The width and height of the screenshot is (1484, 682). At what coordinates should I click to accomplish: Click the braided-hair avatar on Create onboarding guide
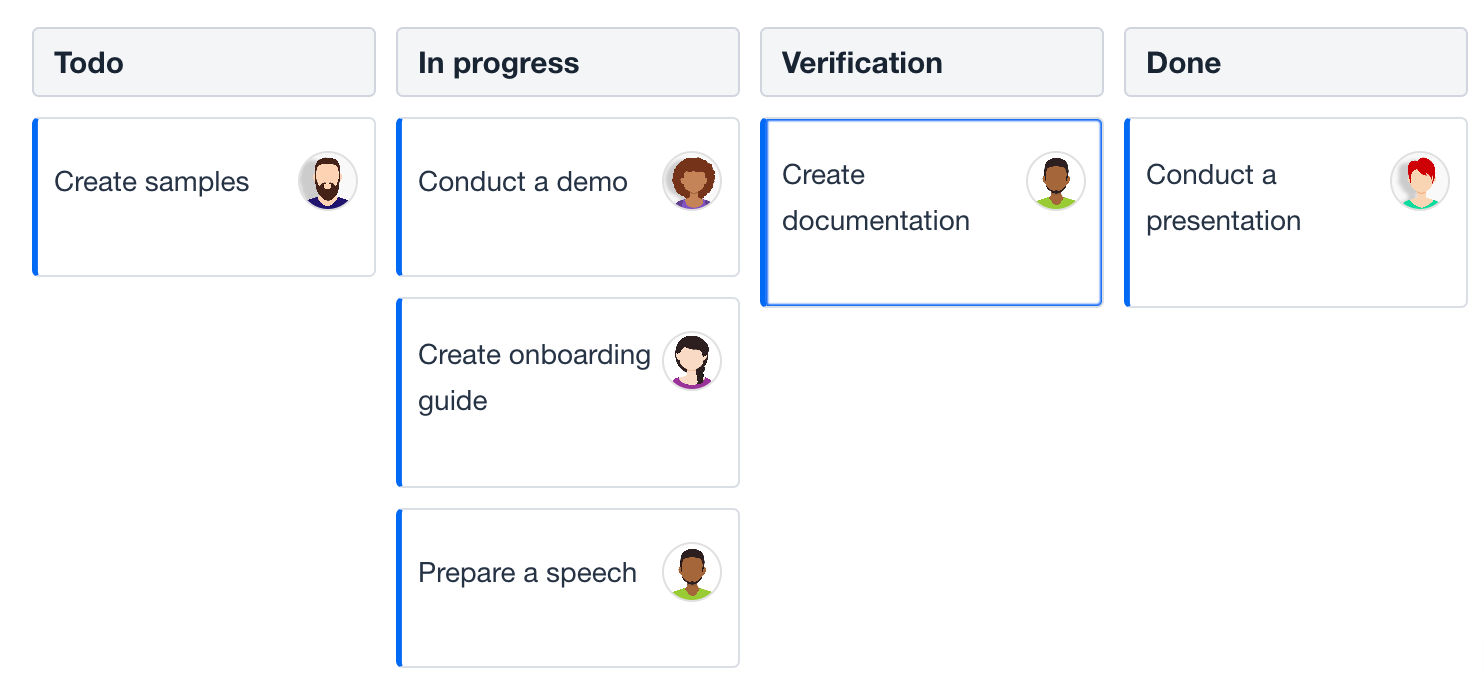[x=692, y=361]
